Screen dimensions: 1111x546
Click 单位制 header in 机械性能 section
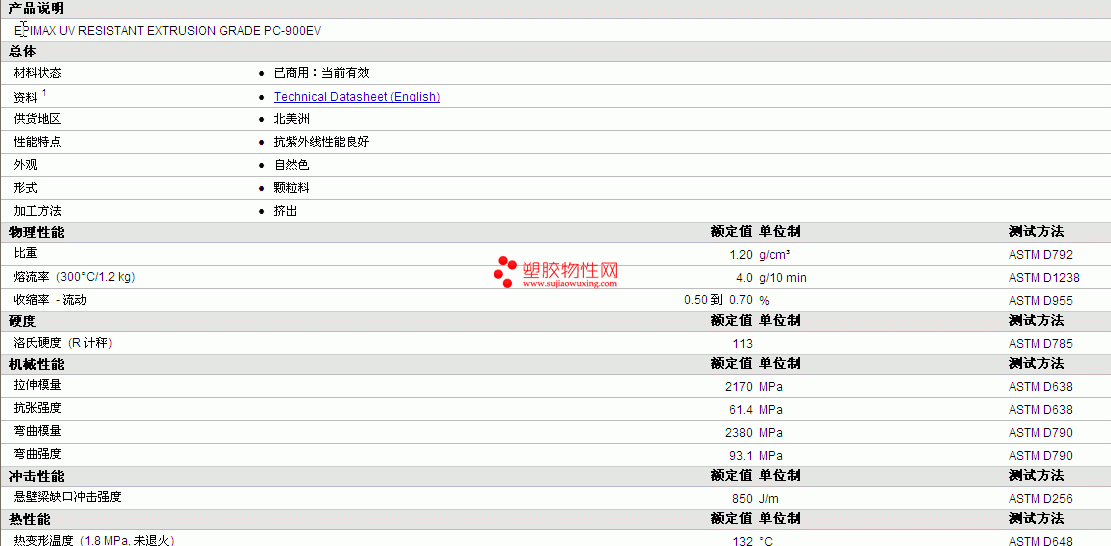[x=780, y=364]
